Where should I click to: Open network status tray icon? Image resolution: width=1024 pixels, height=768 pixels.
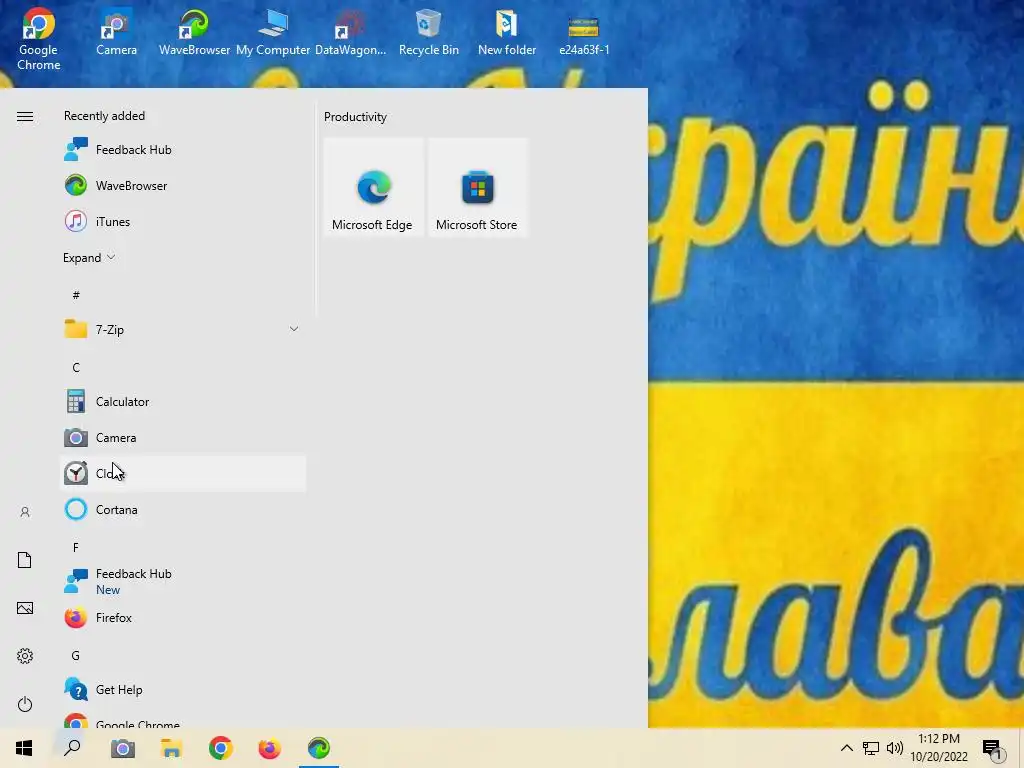pos(871,748)
